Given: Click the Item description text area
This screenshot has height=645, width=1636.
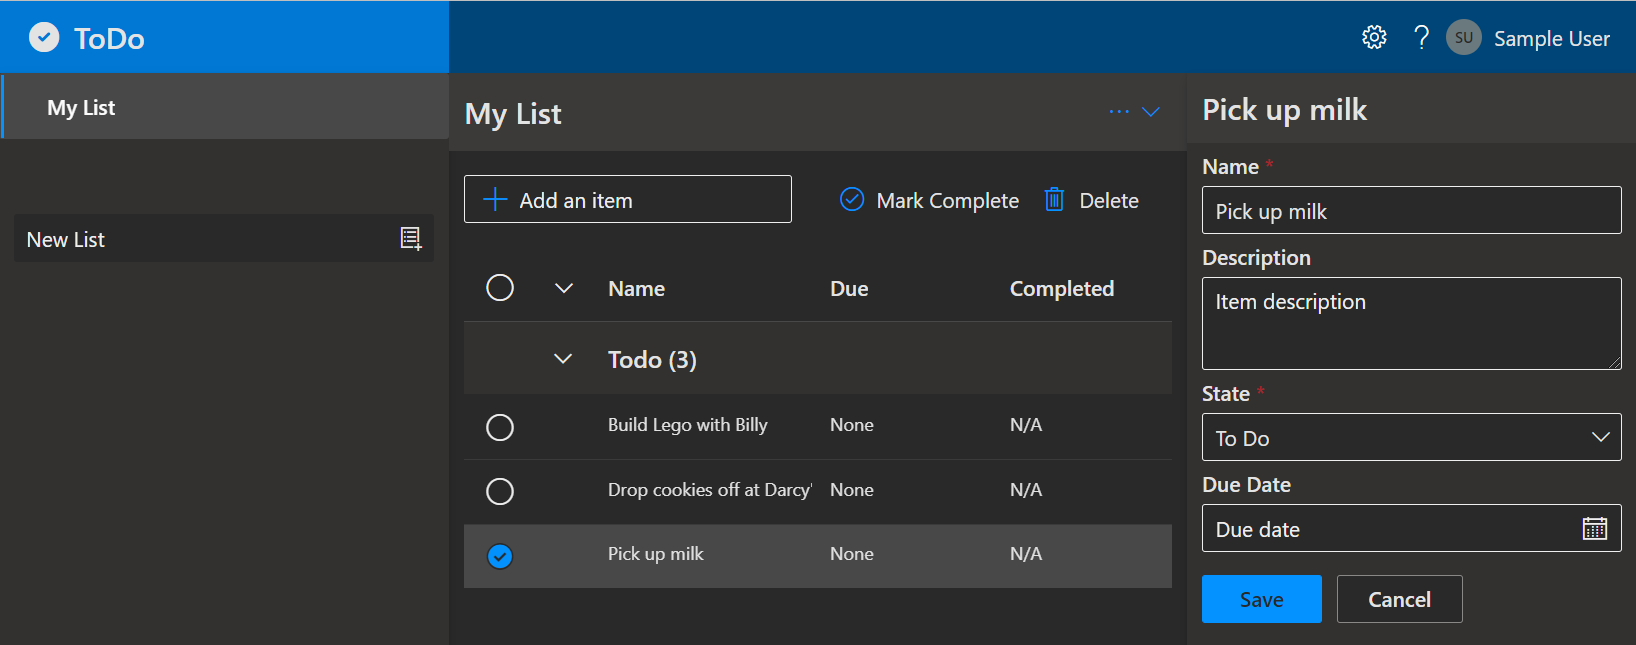Looking at the screenshot, I should coord(1411,323).
